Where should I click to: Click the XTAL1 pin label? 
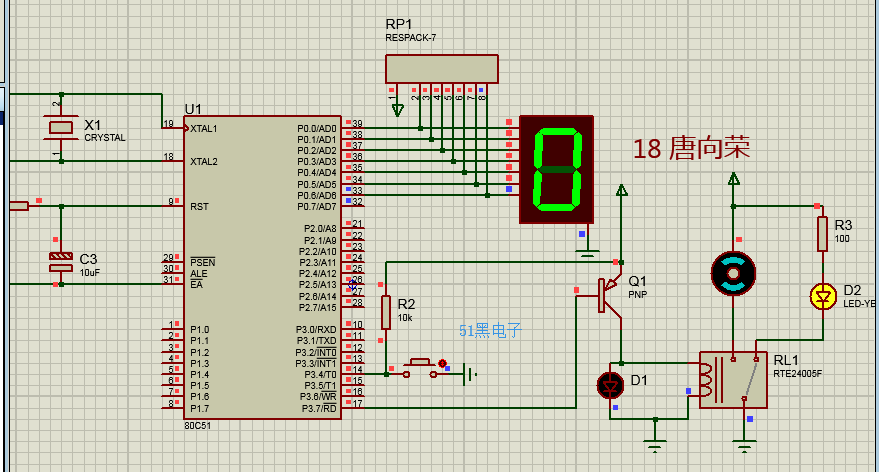click(x=203, y=128)
